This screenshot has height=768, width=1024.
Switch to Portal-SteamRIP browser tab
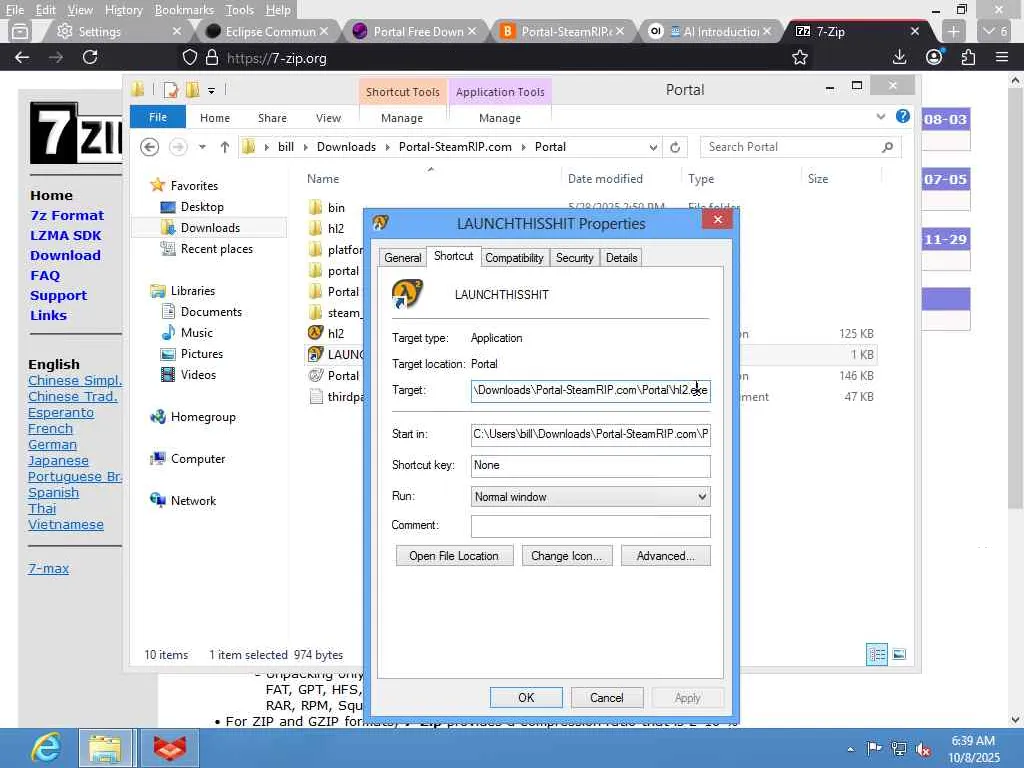[561, 31]
